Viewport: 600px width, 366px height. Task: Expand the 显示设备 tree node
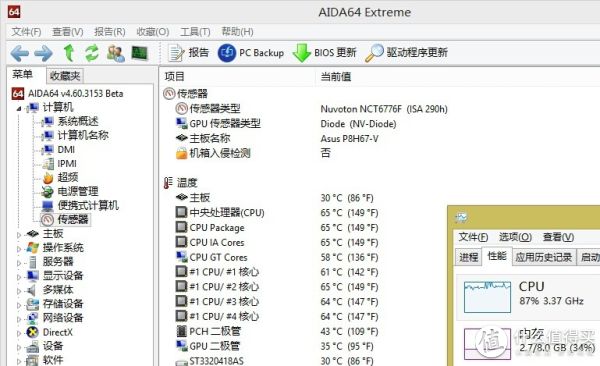point(19,277)
